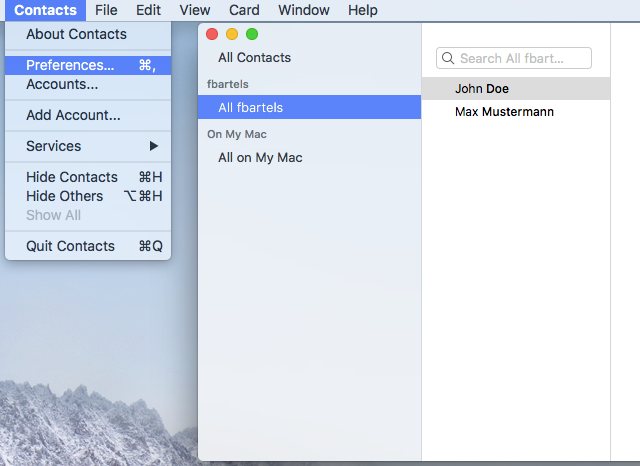The image size is (640, 466).
Task: Expand the Services submenu arrow
Action: pos(153,146)
